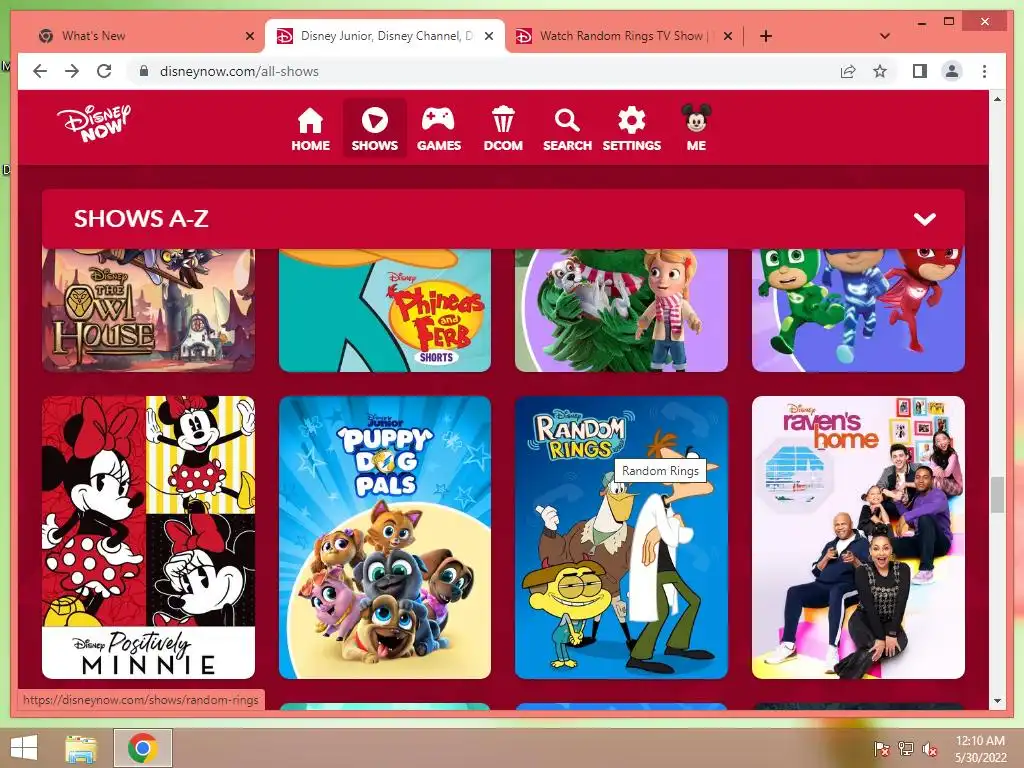This screenshot has height=768, width=1024.
Task: Open muted volume tray icon
Action: click(929, 748)
